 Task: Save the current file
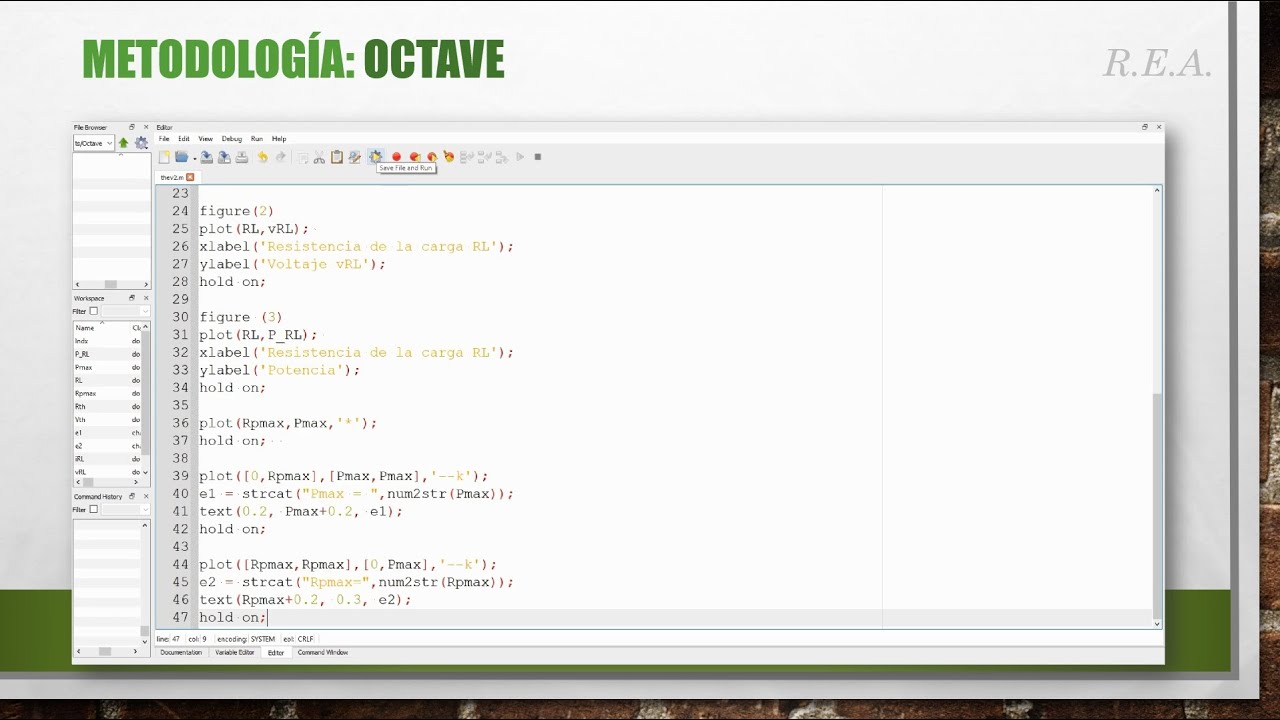coord(206,157)
